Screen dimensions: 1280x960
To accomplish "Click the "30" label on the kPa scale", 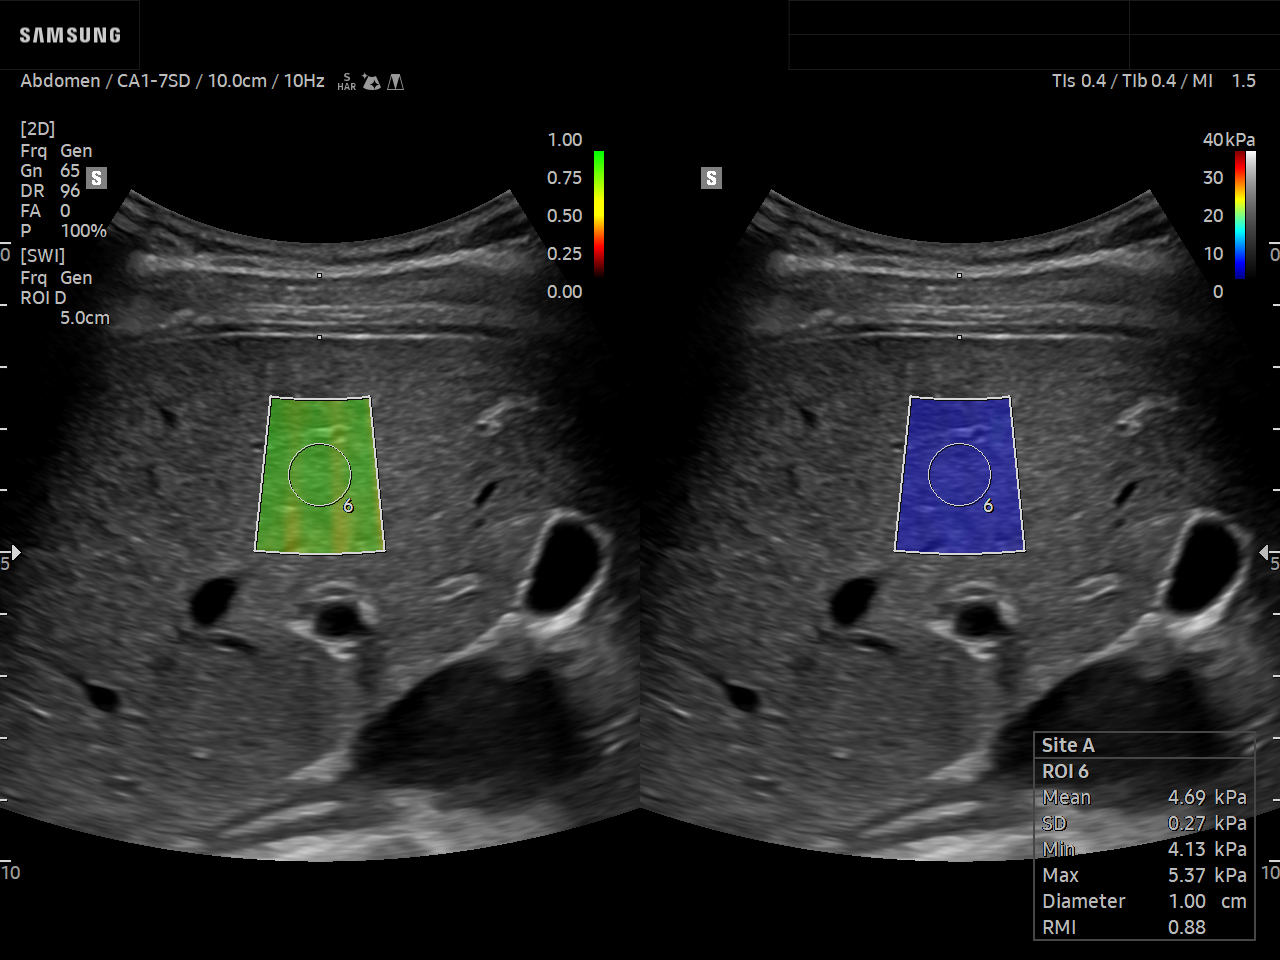I will 1213,178.
